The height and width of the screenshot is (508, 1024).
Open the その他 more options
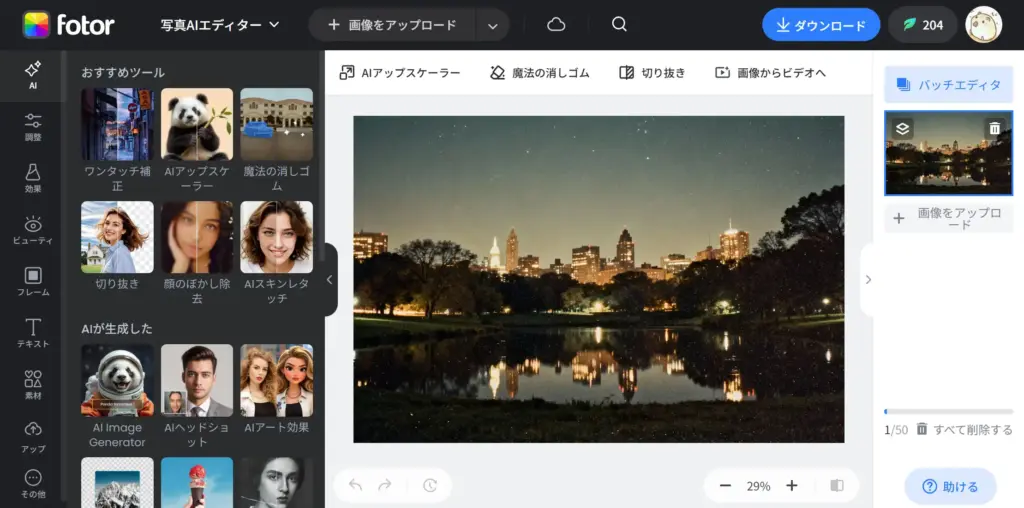point(33,484)
